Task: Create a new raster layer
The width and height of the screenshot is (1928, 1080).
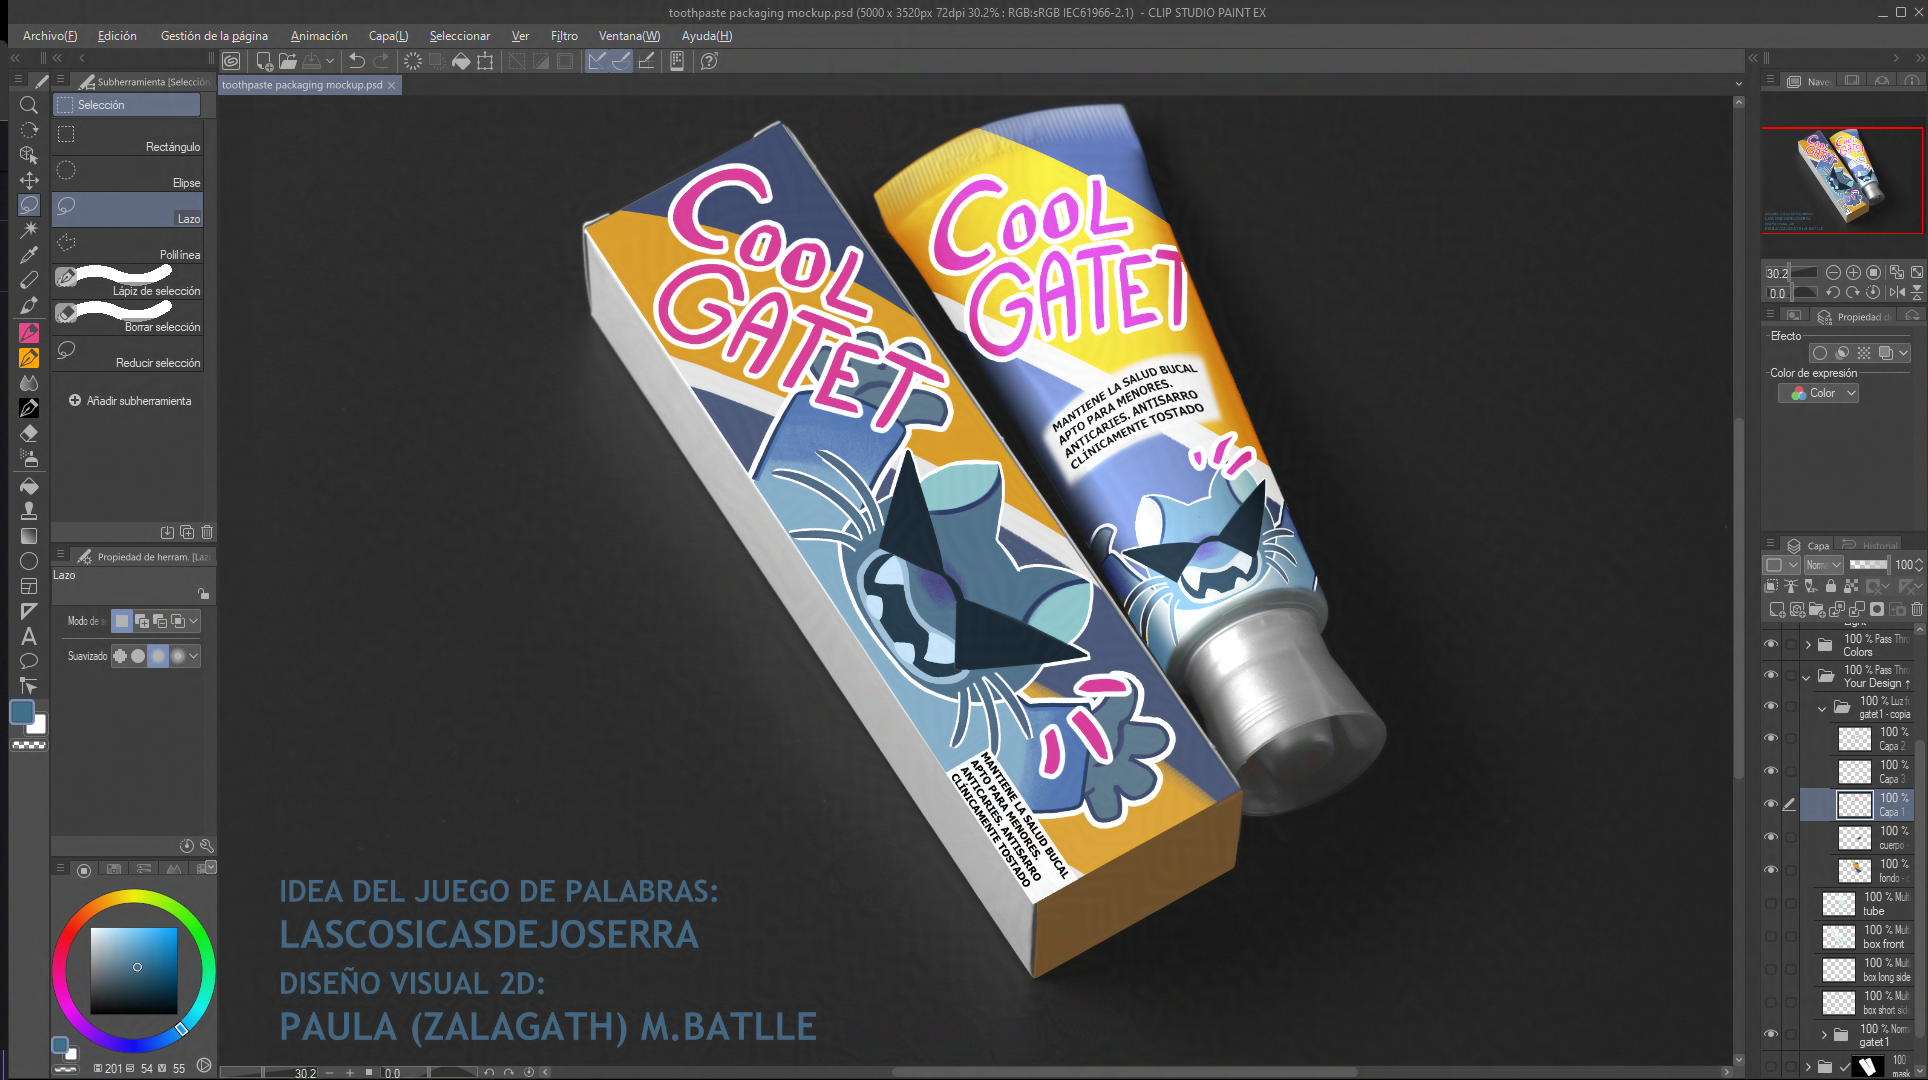Action: 1777,609
